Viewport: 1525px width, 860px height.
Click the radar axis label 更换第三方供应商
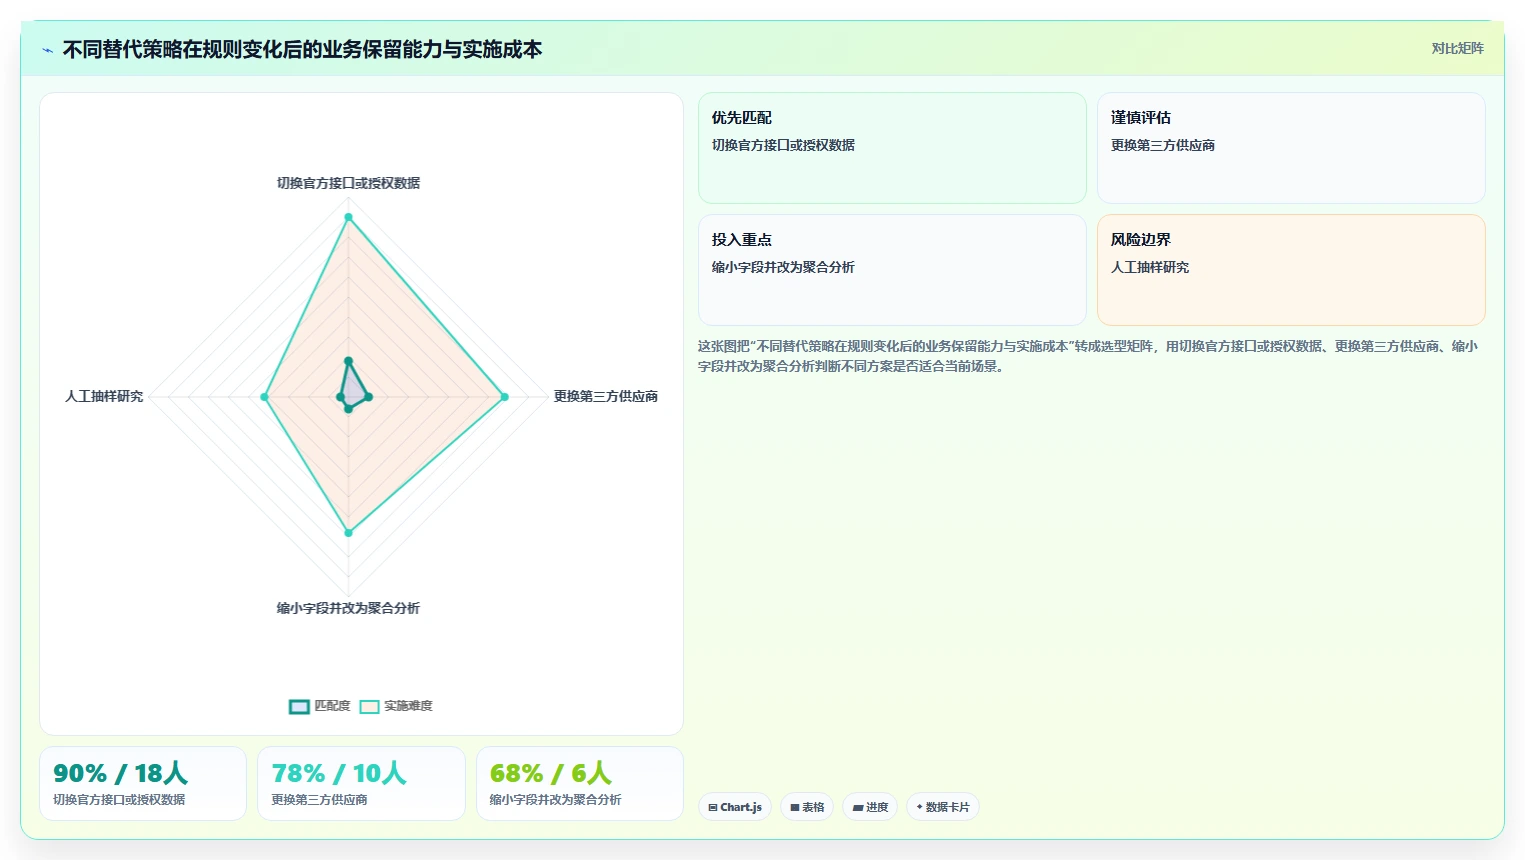click(606, 396)
